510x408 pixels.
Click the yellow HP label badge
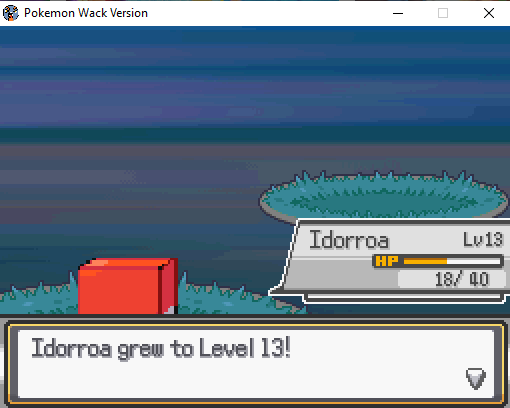pyautogui.click(x=387, y=261)
